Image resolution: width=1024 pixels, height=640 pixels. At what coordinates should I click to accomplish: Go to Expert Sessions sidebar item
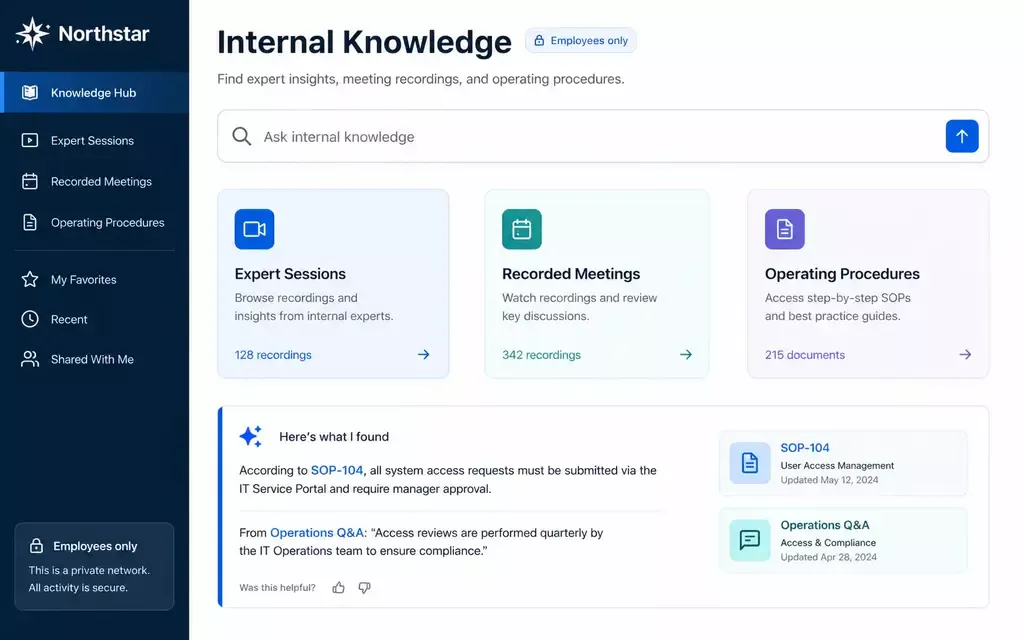pos(95,140)
